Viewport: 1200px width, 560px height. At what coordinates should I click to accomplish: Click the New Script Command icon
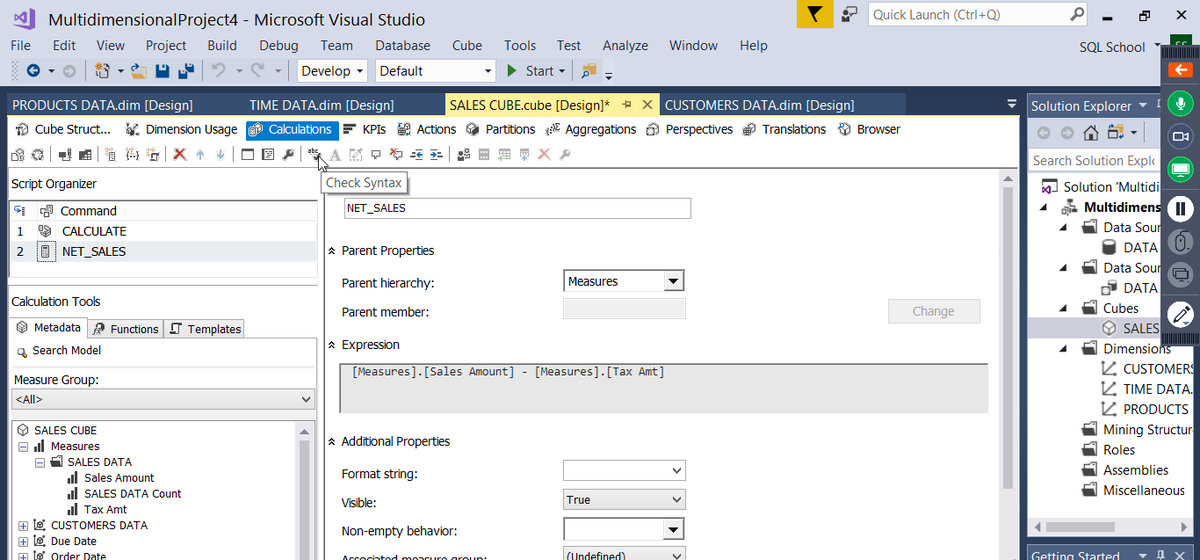(153, 155)
